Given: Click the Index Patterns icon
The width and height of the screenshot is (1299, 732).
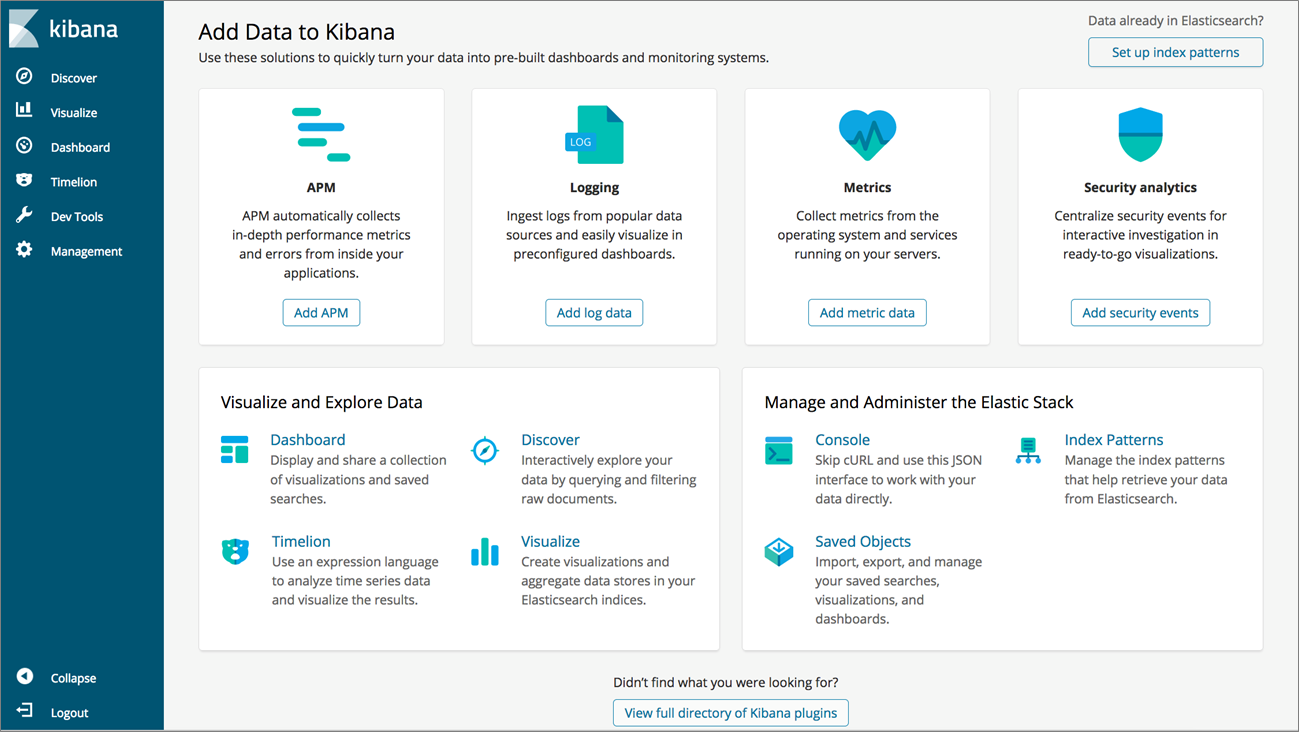Looking at the screenshot, I should pos(1028,450).
